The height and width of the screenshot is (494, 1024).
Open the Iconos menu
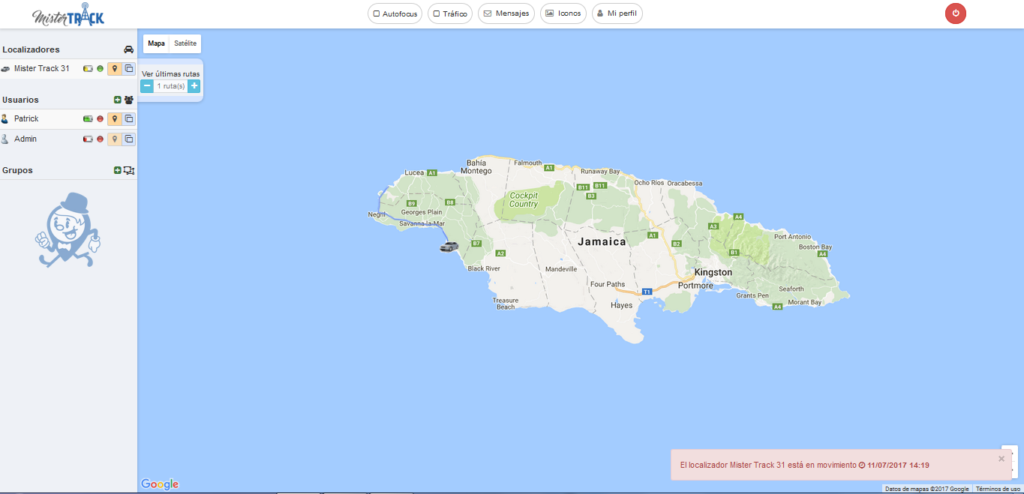click(563, 14)
